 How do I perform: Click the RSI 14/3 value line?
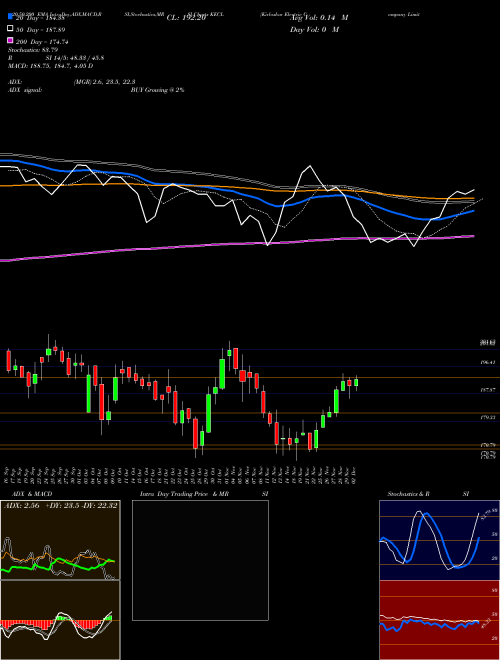tap(56, 58)
